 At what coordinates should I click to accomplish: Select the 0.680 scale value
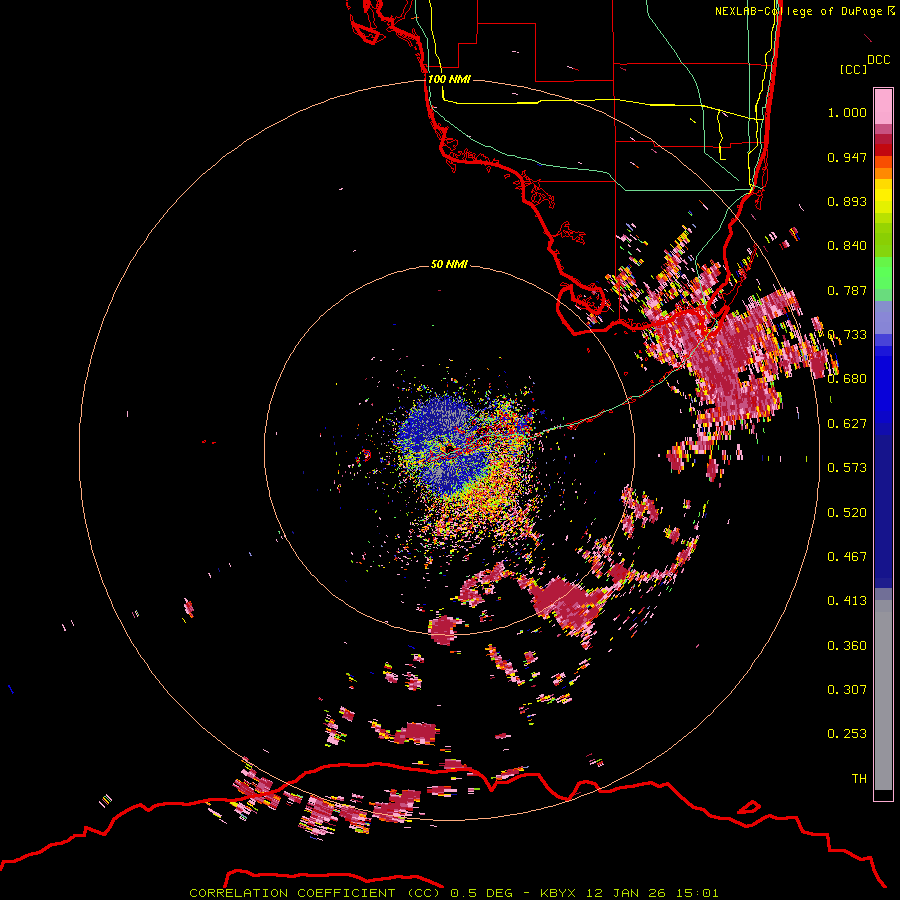(x=847, y=379)
